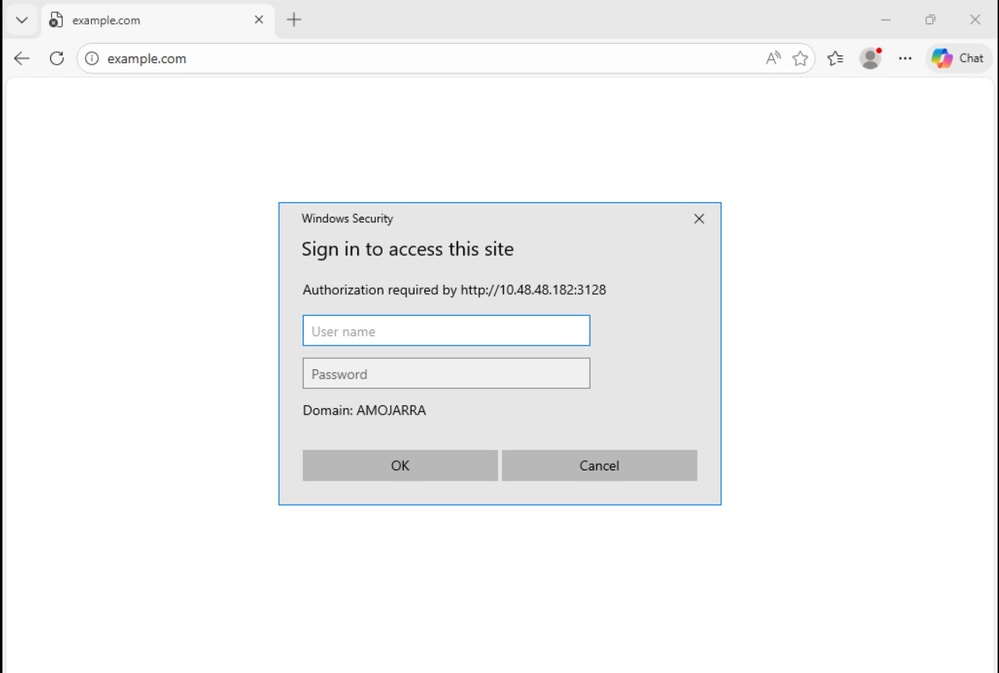Open the Settings and more ellipsis menu
This screenshot has height=673, width=999.
point(905,58)
